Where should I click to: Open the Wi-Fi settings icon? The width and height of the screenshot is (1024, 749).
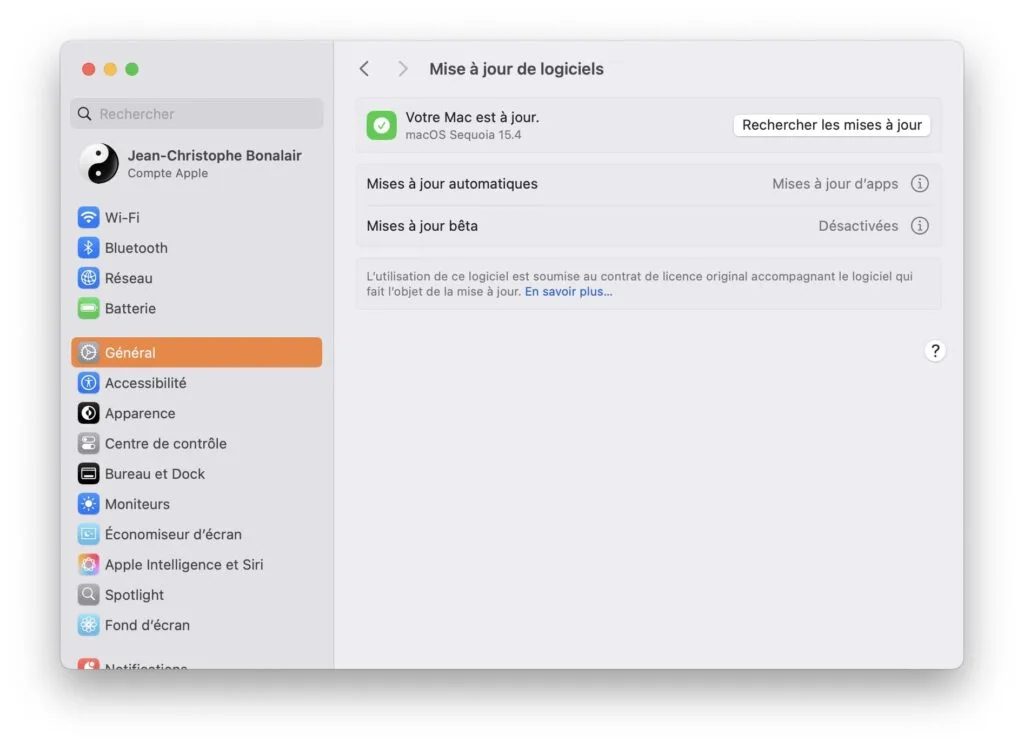pos(89,217)
